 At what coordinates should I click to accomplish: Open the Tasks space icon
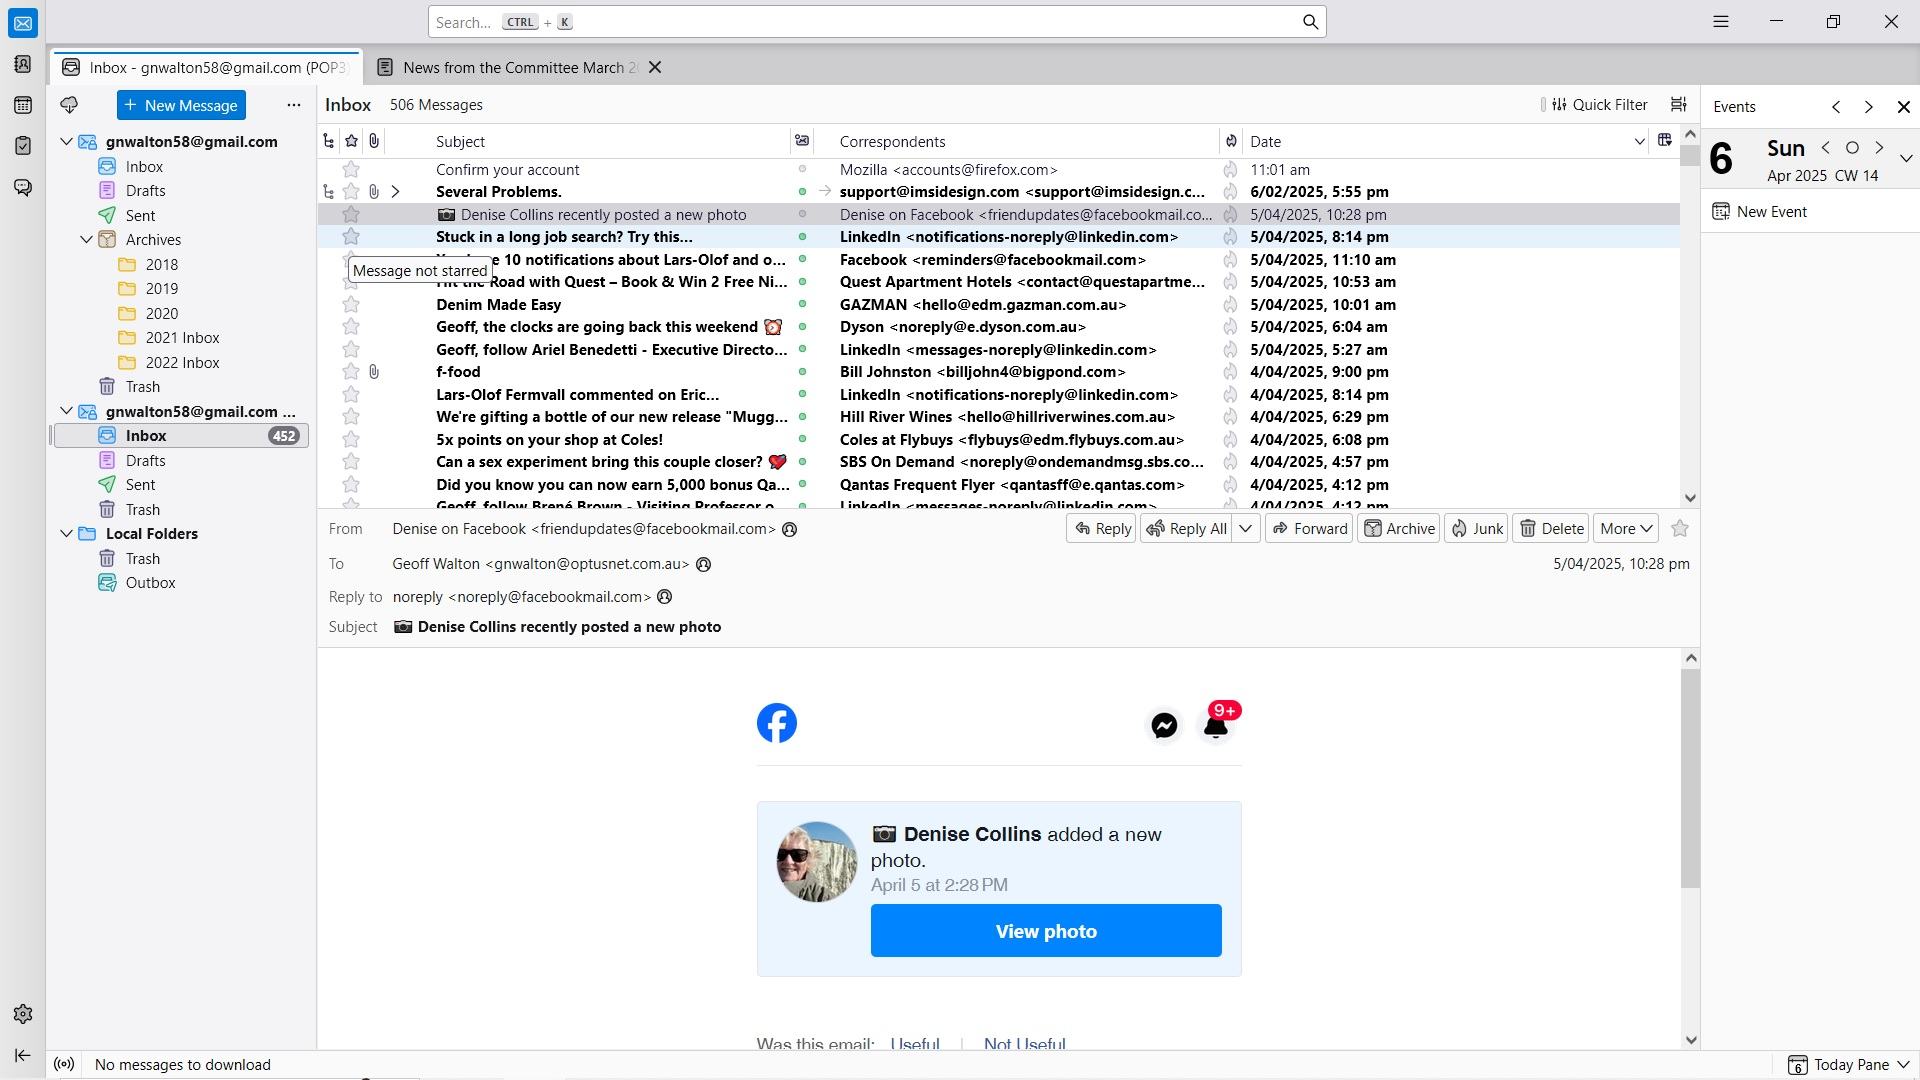click(22, 146)
